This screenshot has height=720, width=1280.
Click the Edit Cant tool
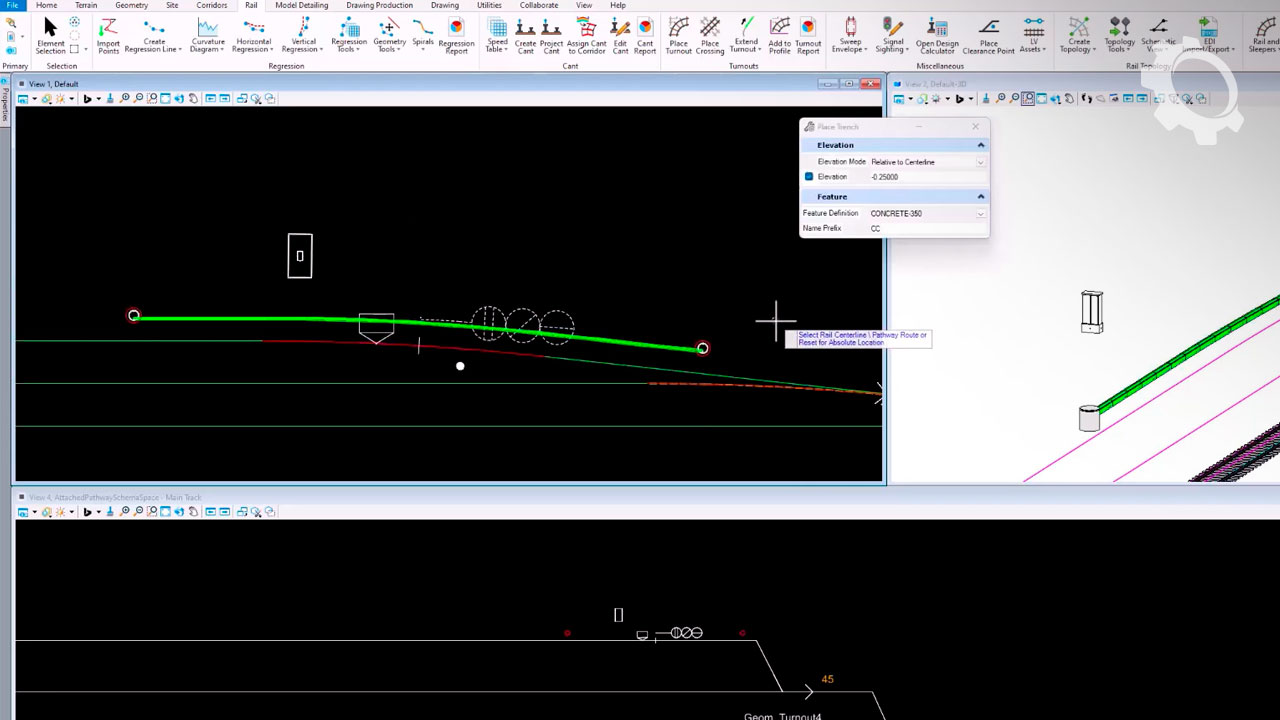620,35
